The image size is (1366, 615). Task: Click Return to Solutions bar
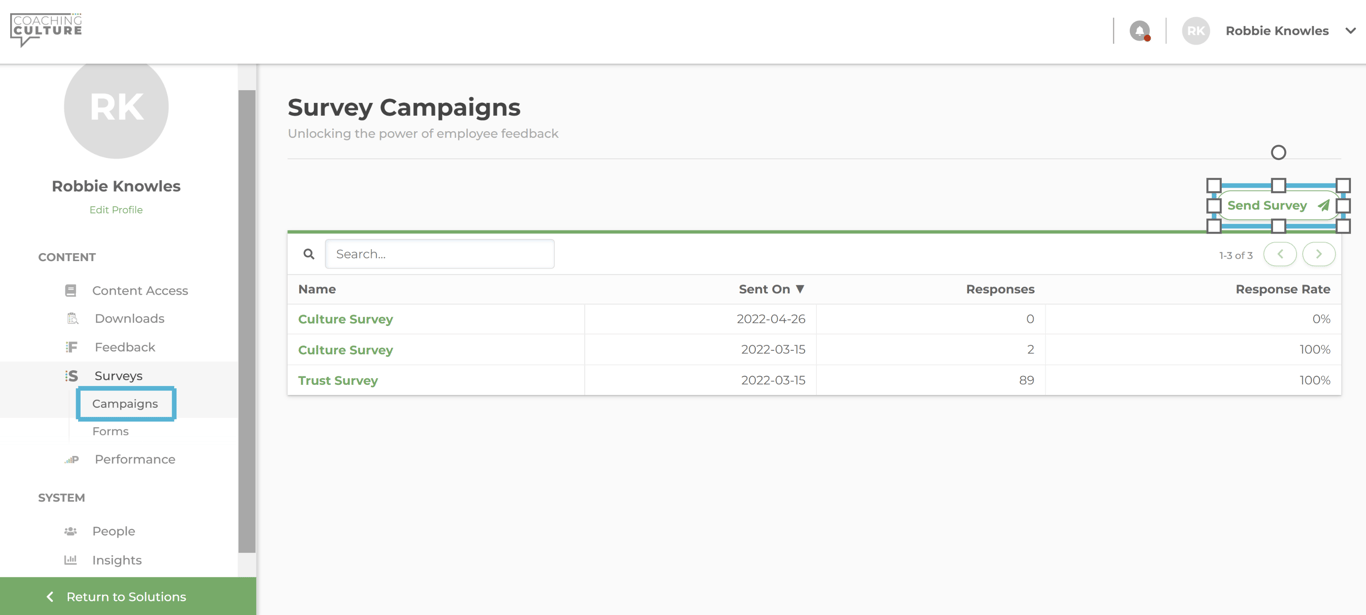[127, 597]
